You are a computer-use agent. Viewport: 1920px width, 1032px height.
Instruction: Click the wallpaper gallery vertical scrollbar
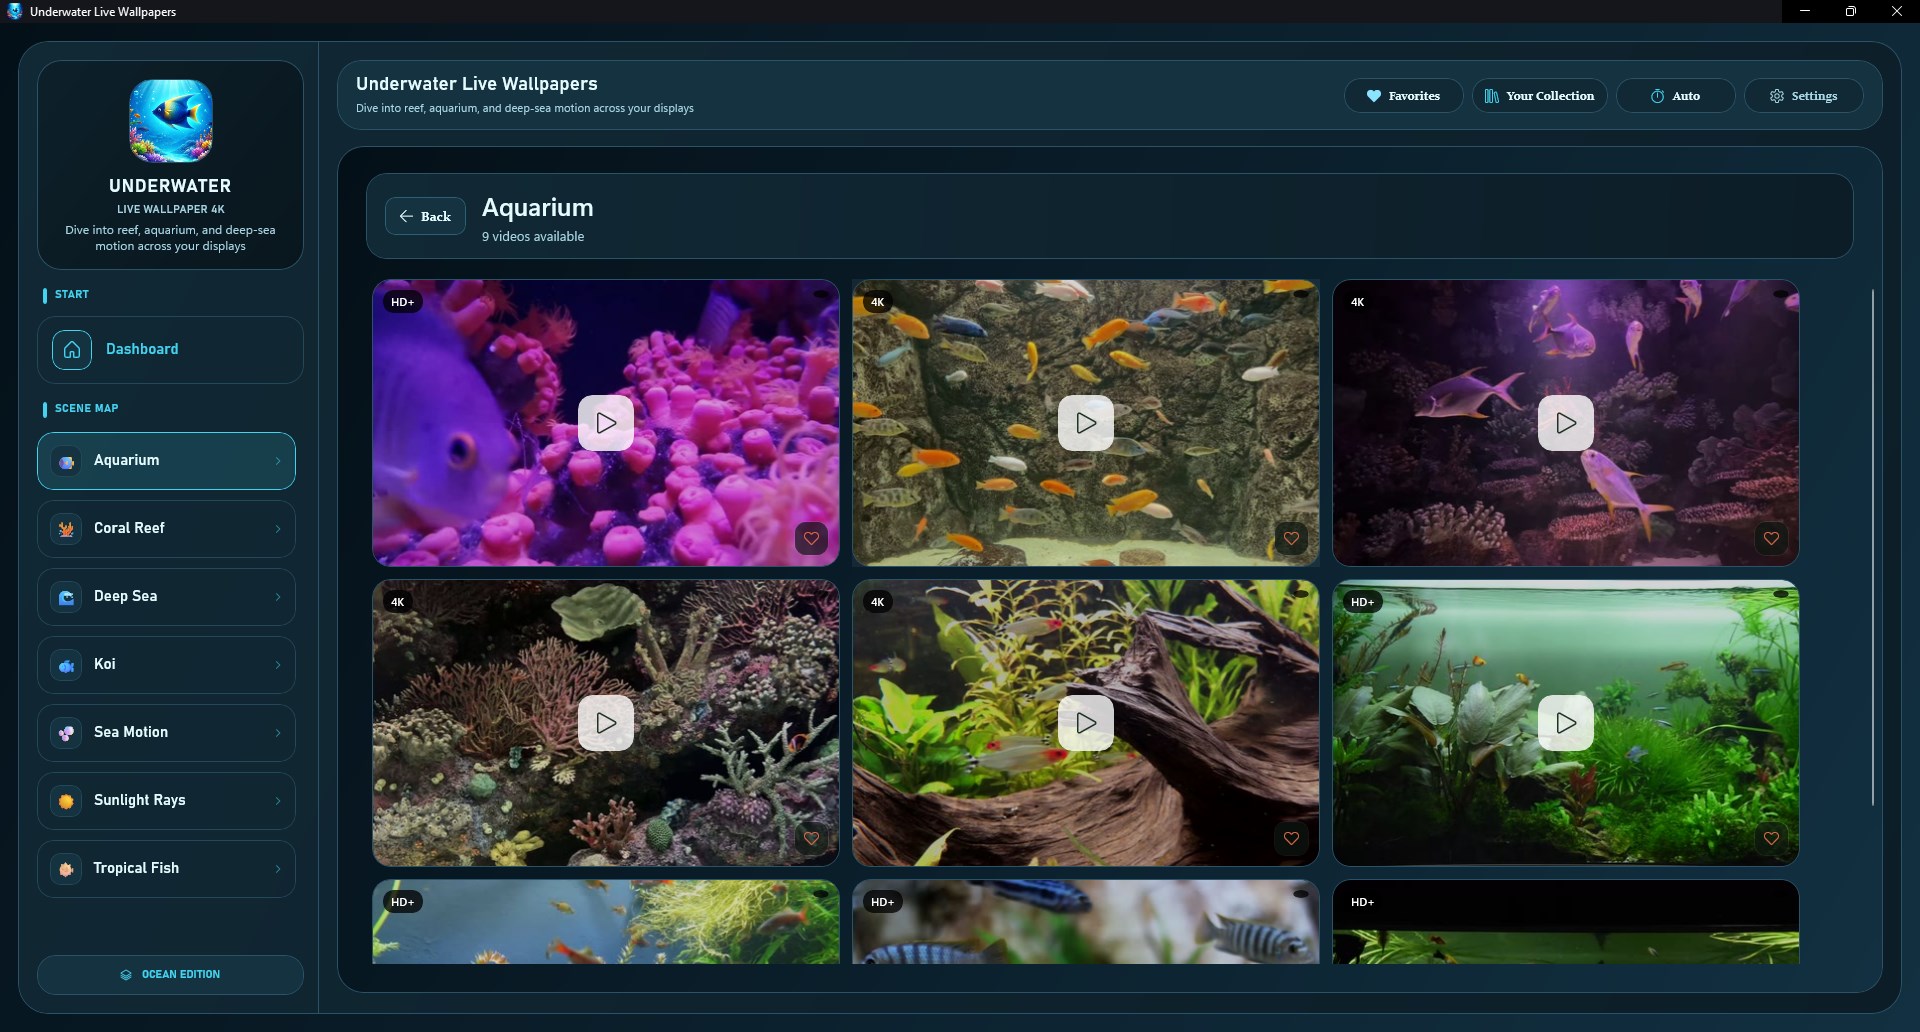(1873, 548)
